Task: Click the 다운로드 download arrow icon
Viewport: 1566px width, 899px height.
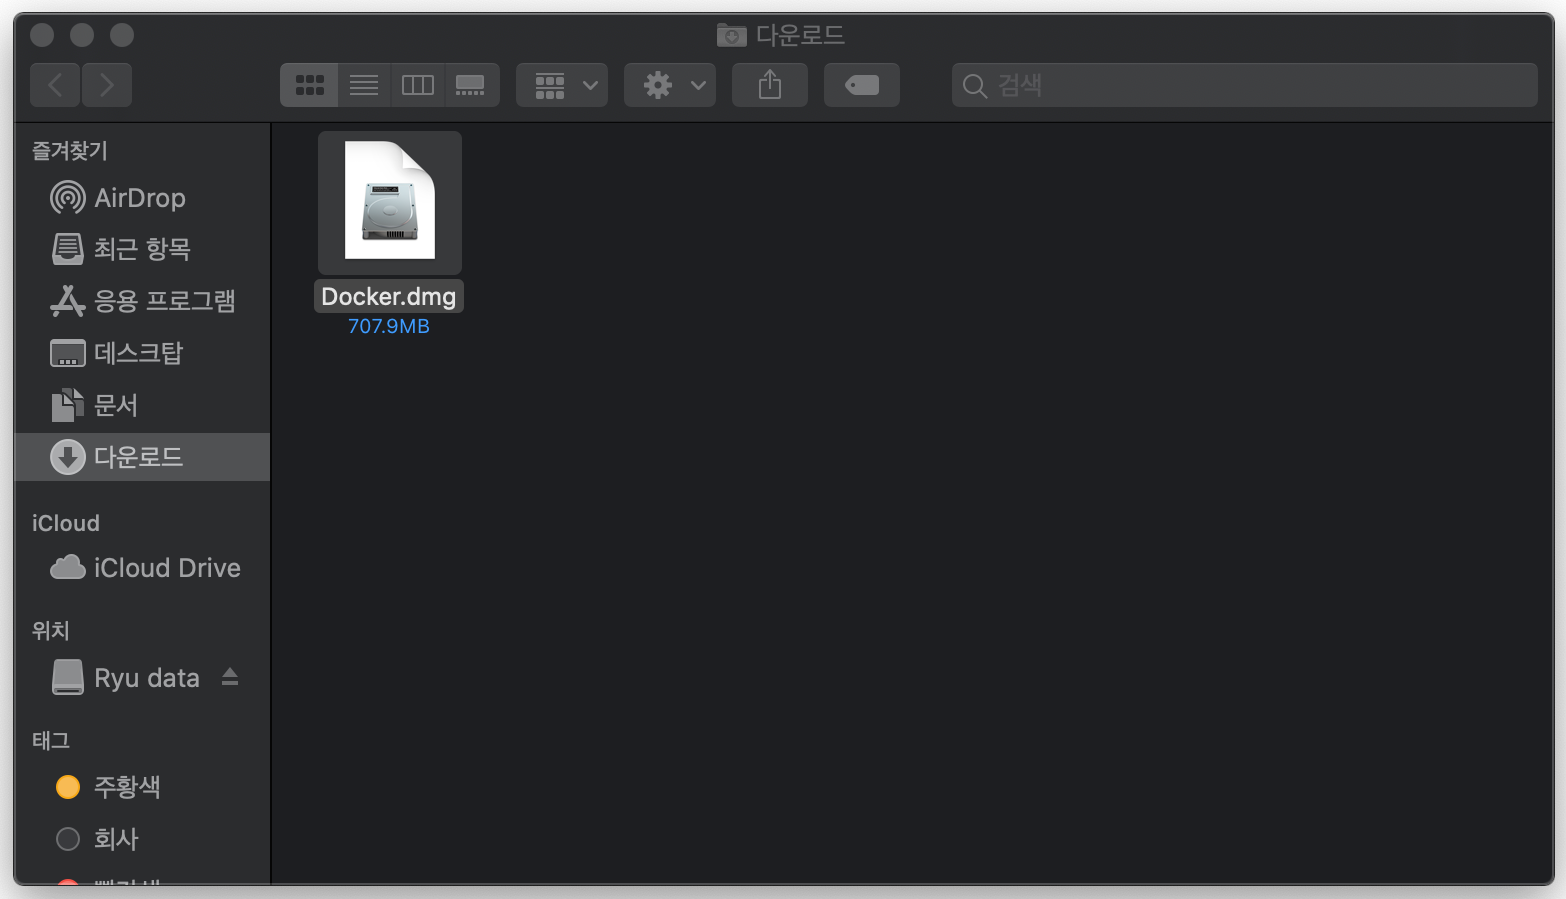Action: (x=67, y=457)
